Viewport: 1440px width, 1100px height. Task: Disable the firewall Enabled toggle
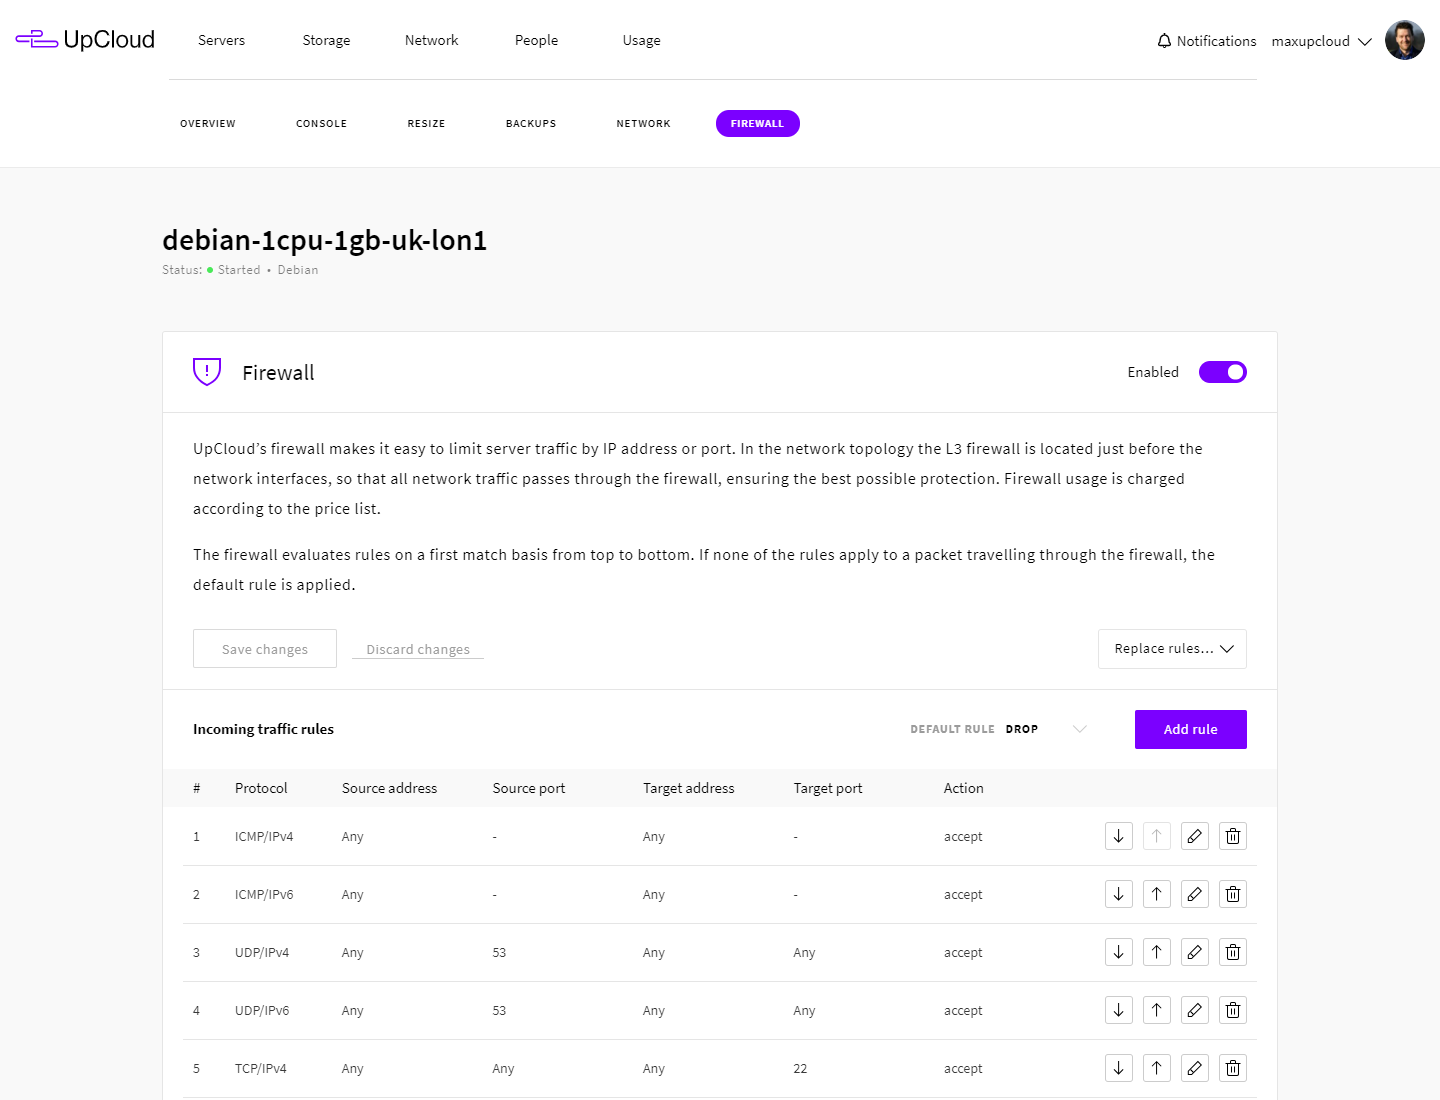point(1222,372)
